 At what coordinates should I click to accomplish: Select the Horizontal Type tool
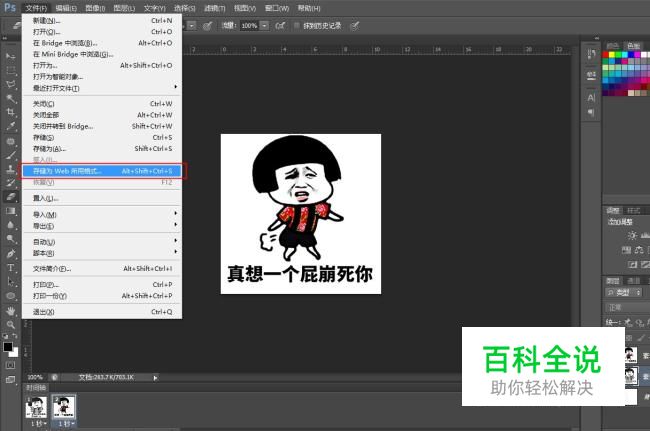10,268
